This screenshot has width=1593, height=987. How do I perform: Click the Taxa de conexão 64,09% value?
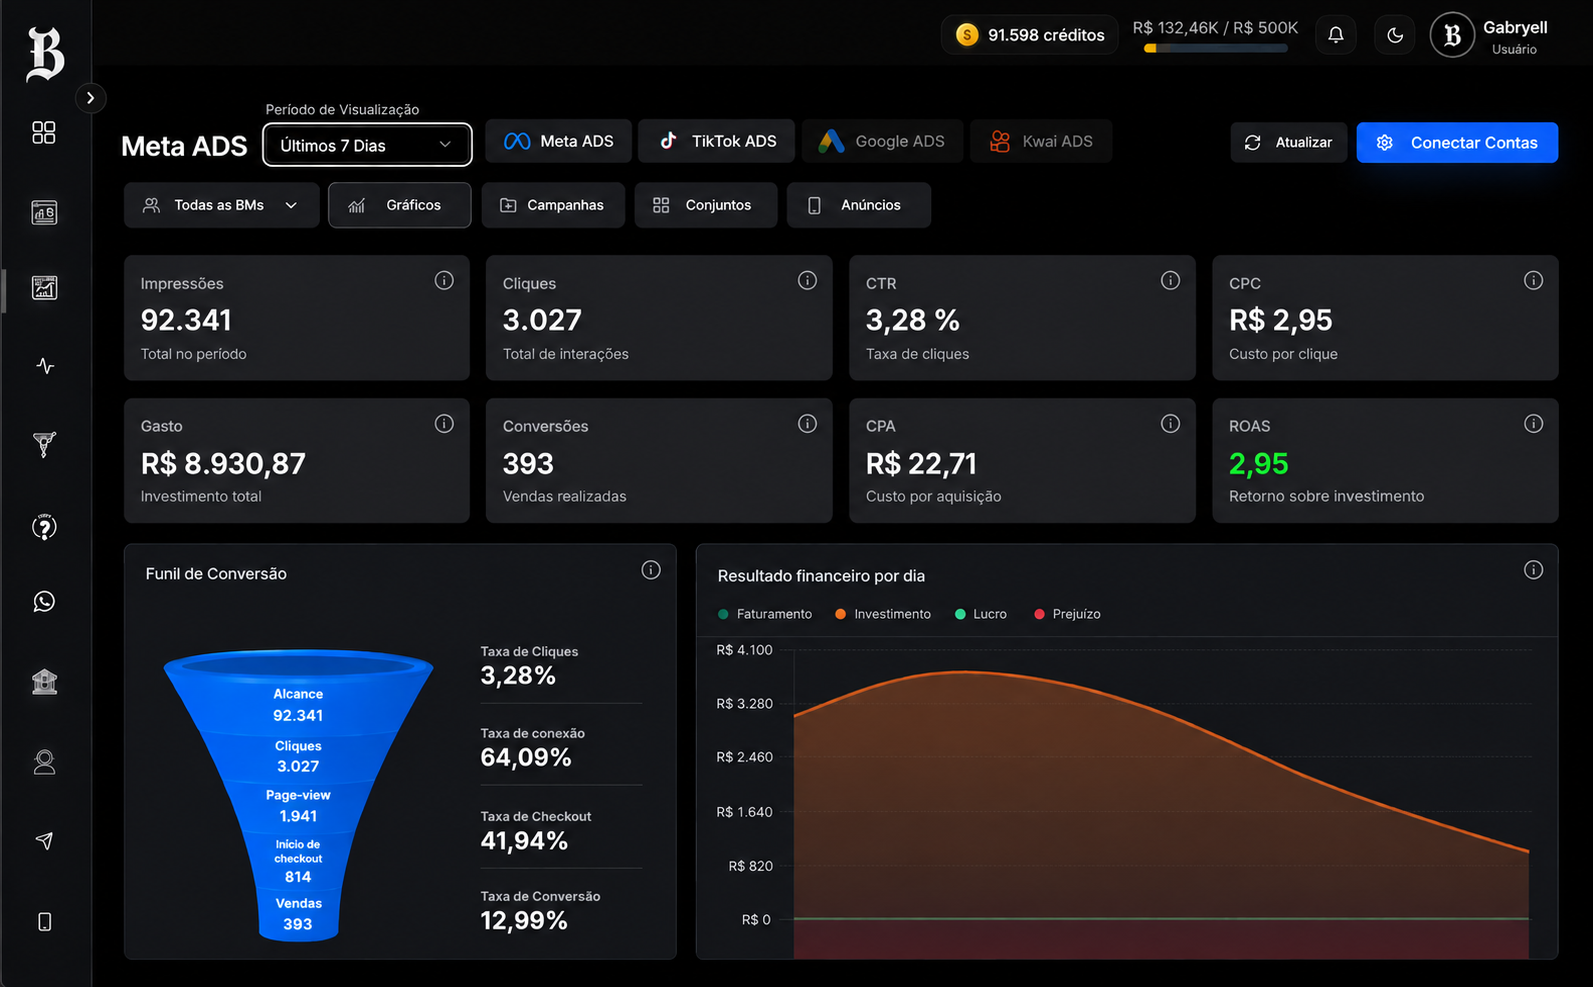526,757
